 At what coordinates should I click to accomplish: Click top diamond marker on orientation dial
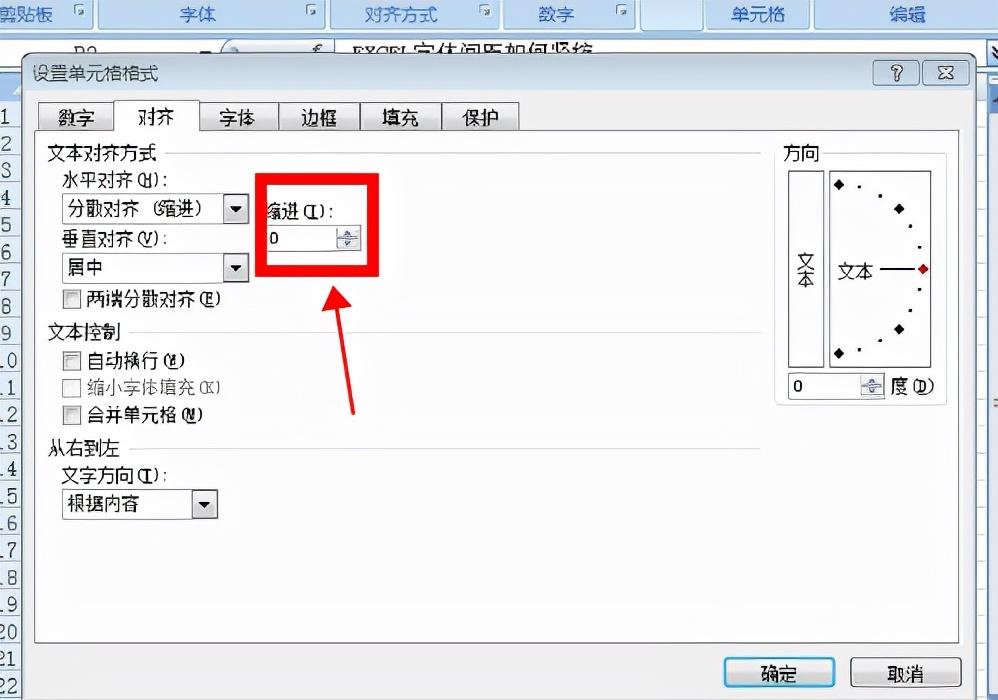pyautogui.click(x=839, y=185)
